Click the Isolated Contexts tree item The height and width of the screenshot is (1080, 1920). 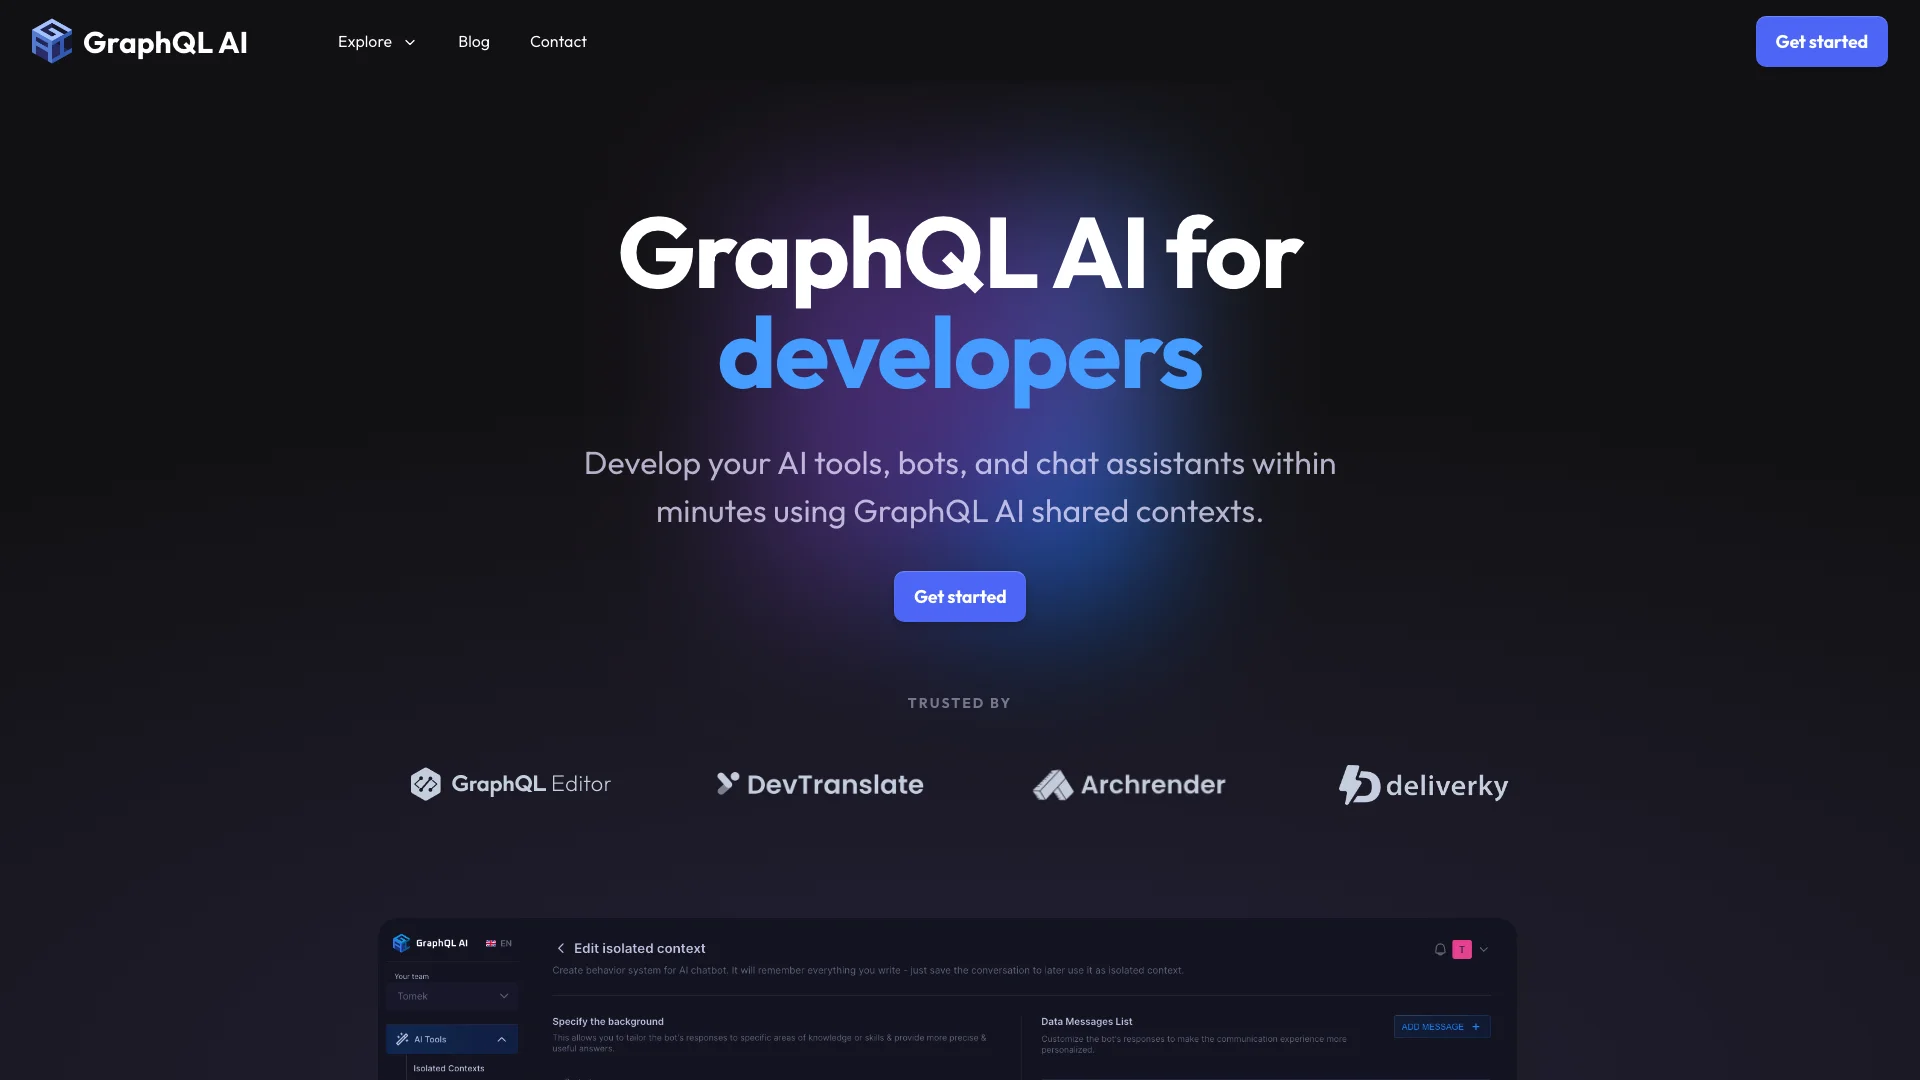[x=448, y=1068]
